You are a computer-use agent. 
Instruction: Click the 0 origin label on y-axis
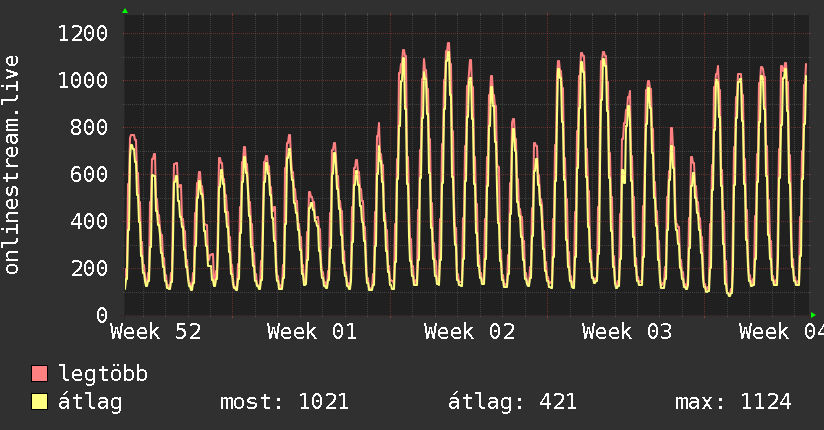pos(101,315)
